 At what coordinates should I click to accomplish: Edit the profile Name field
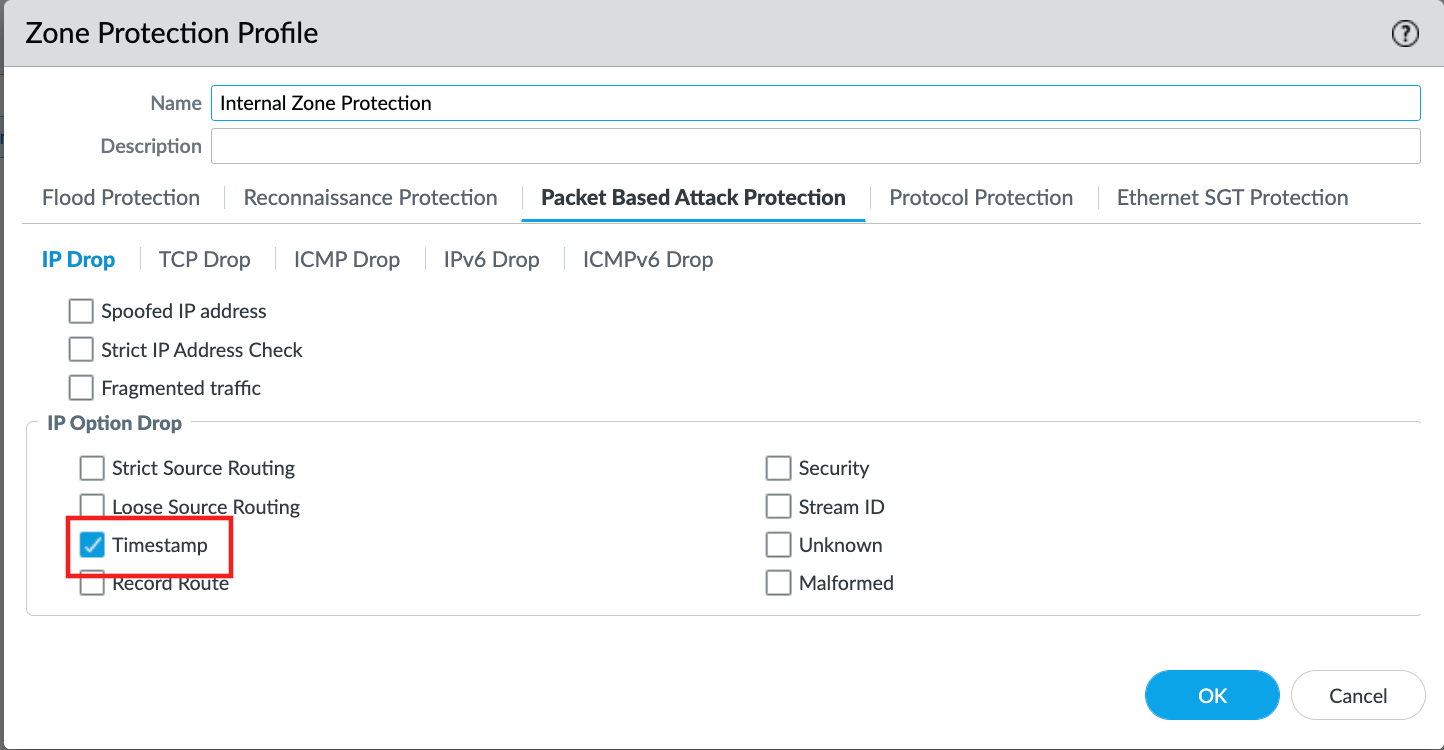tap(815, 103)
